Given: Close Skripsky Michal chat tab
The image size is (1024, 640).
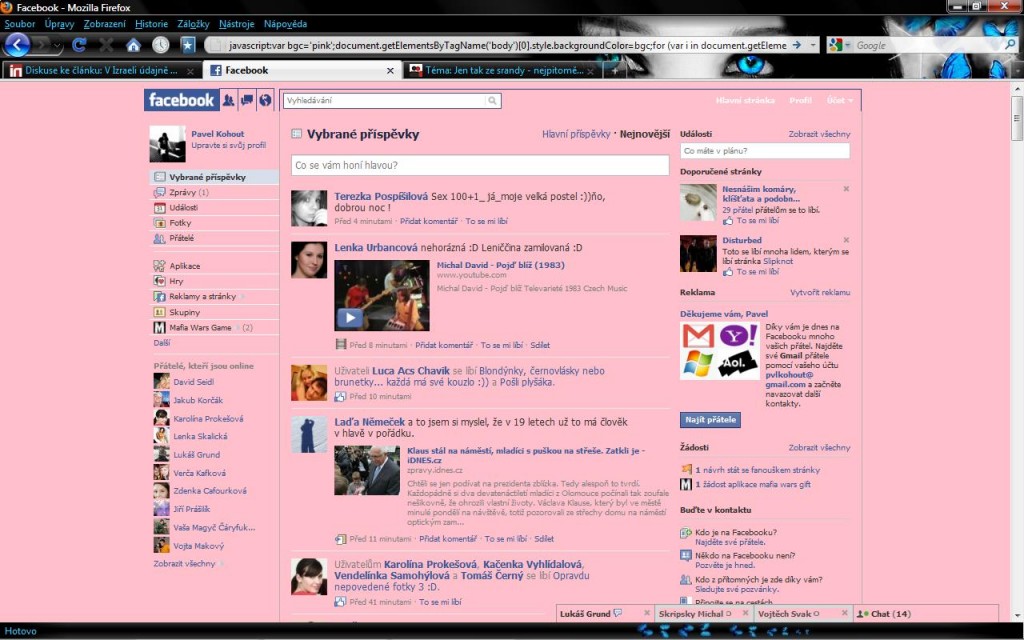Looking at the screenshot, I should [x=746, y=613].
